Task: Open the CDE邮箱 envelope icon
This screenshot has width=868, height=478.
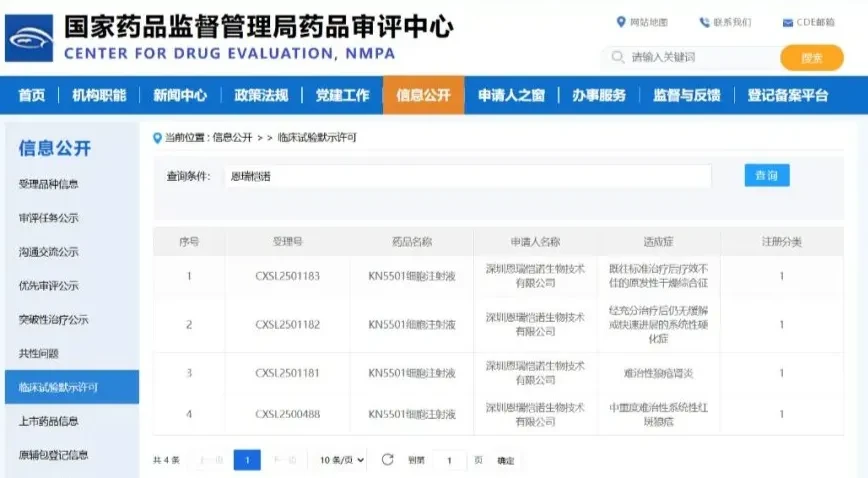Action: pyautogui.click(x=788, y=23)
